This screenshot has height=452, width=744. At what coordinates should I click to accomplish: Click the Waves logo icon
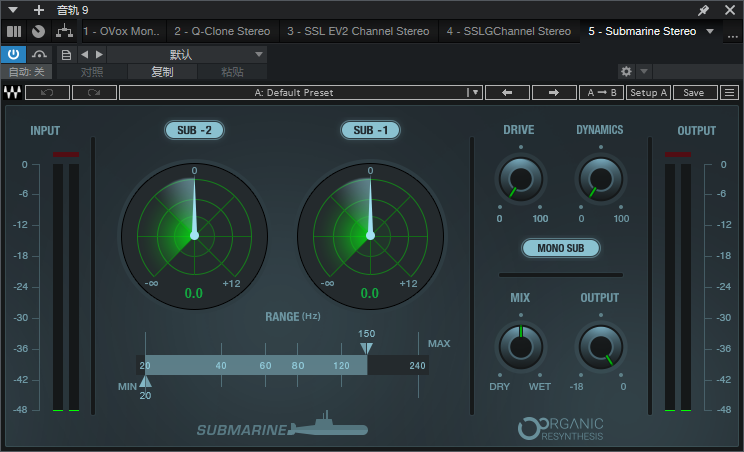[x=12, y=92]
